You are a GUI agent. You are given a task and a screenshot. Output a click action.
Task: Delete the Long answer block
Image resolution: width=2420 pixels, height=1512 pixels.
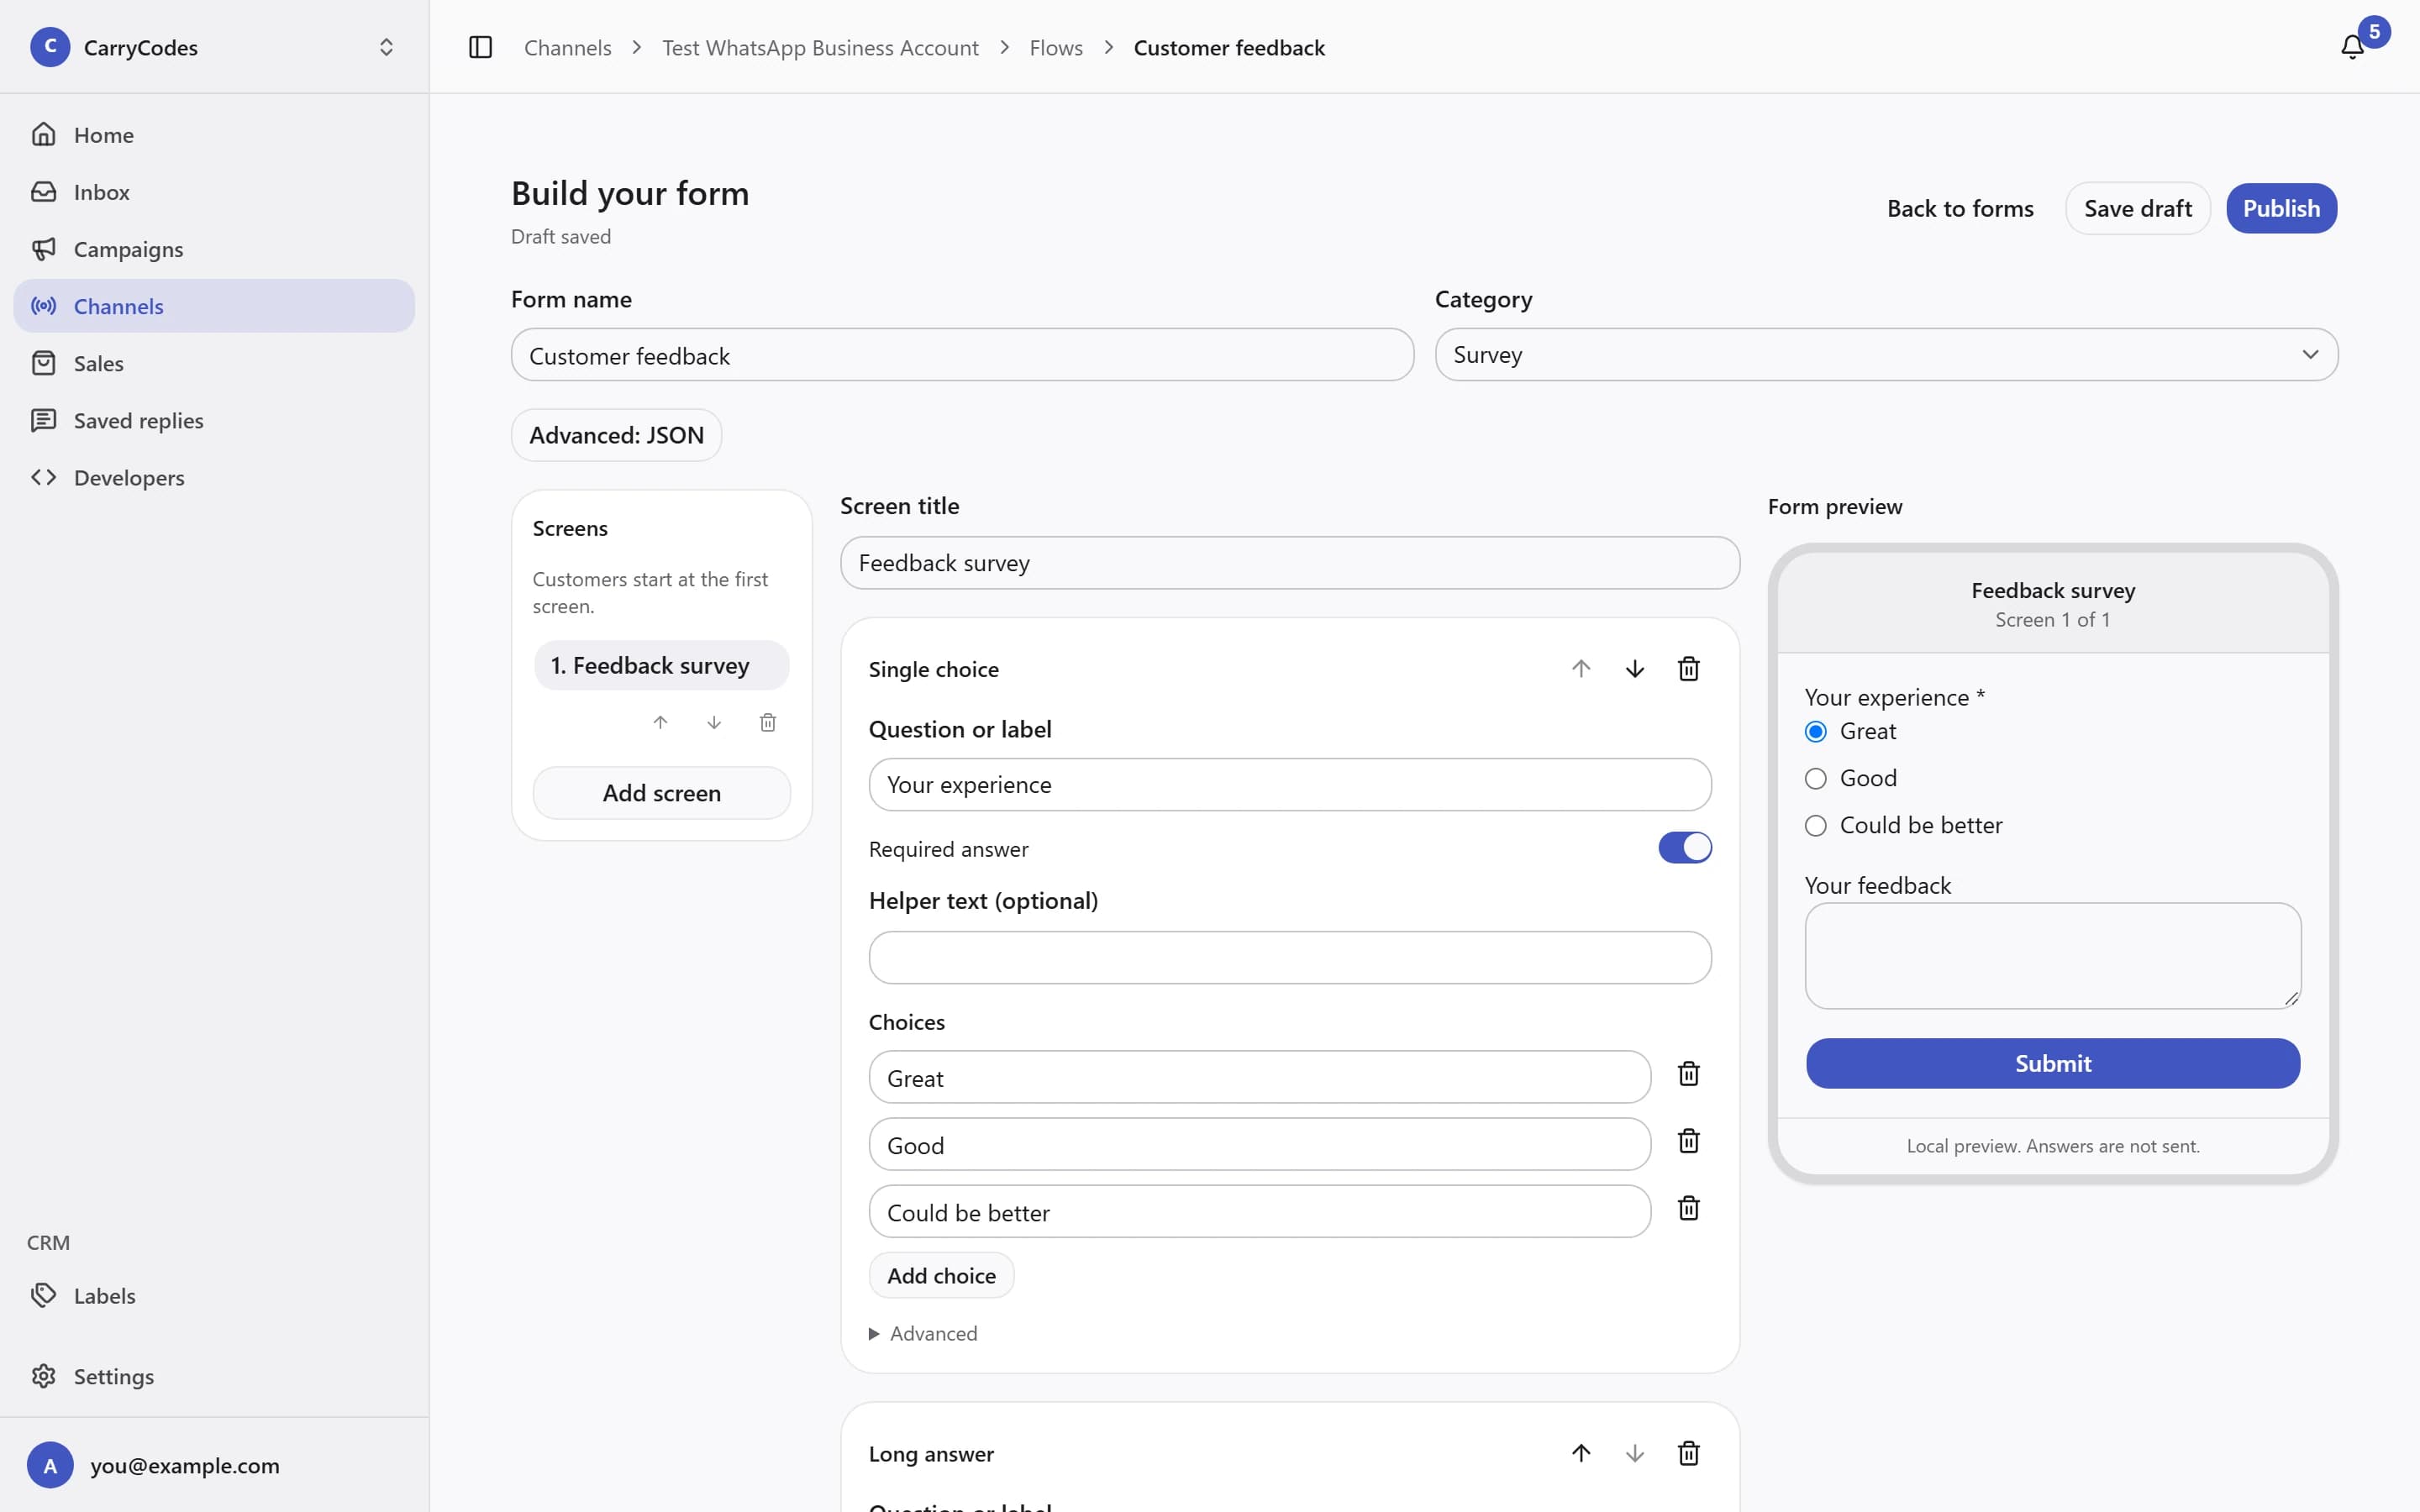tap(1688, 1453)
